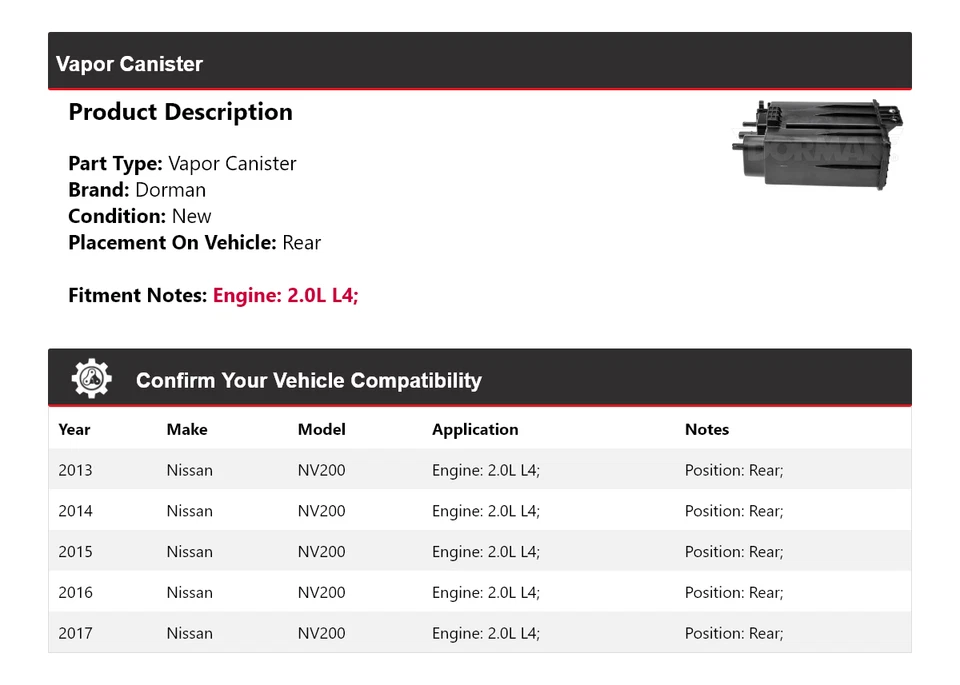Click Engine: 2.0L L4; in 2015 row
960x685 pixels.
(x=486, y=552)
